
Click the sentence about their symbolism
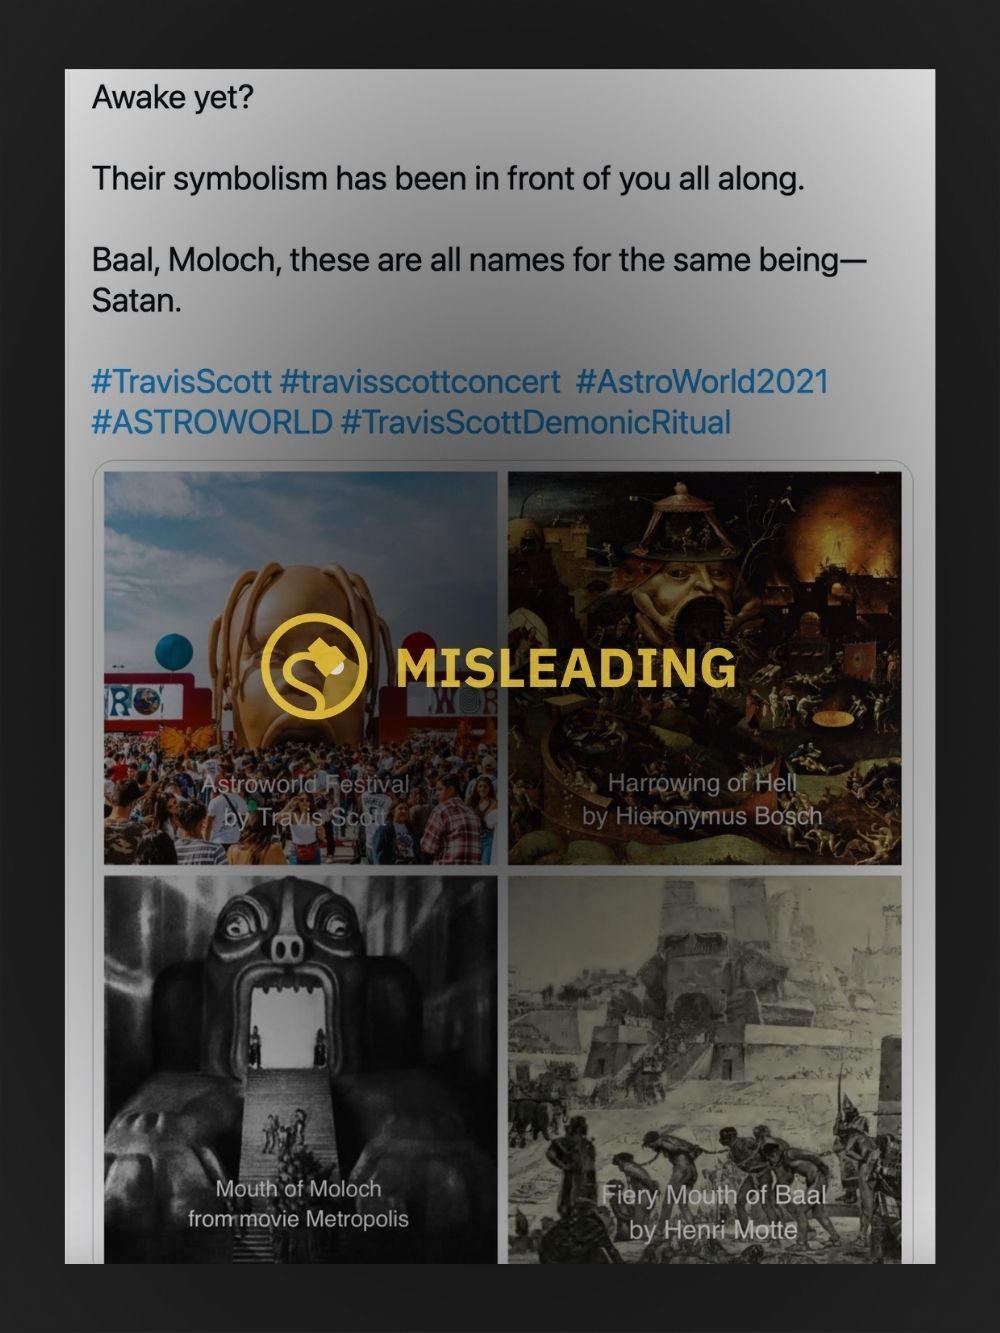tap(448, 179)
